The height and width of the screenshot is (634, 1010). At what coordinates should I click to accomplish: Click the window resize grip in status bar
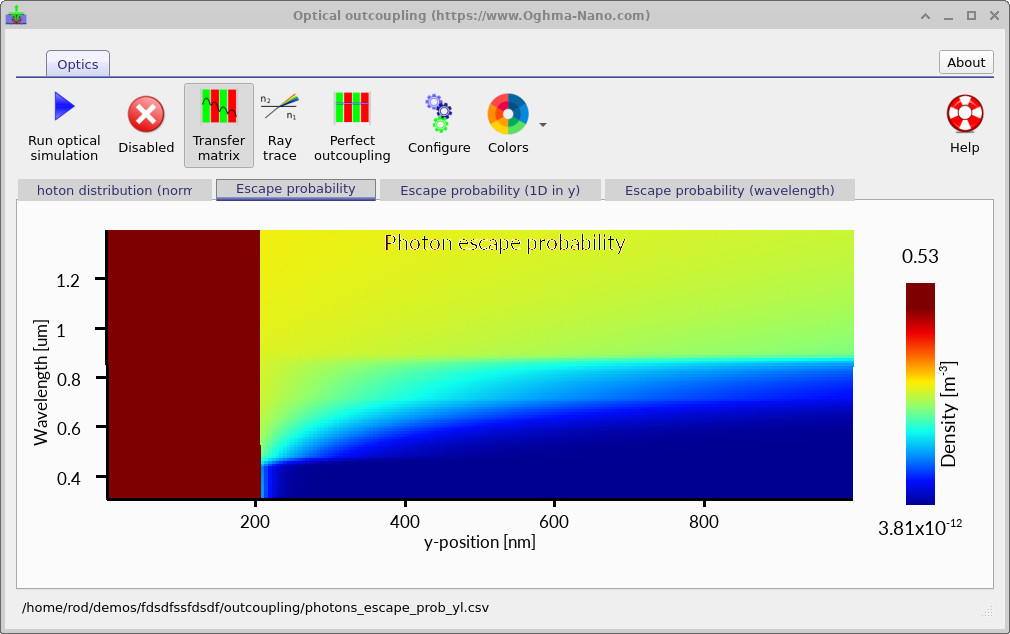[987, 611]
